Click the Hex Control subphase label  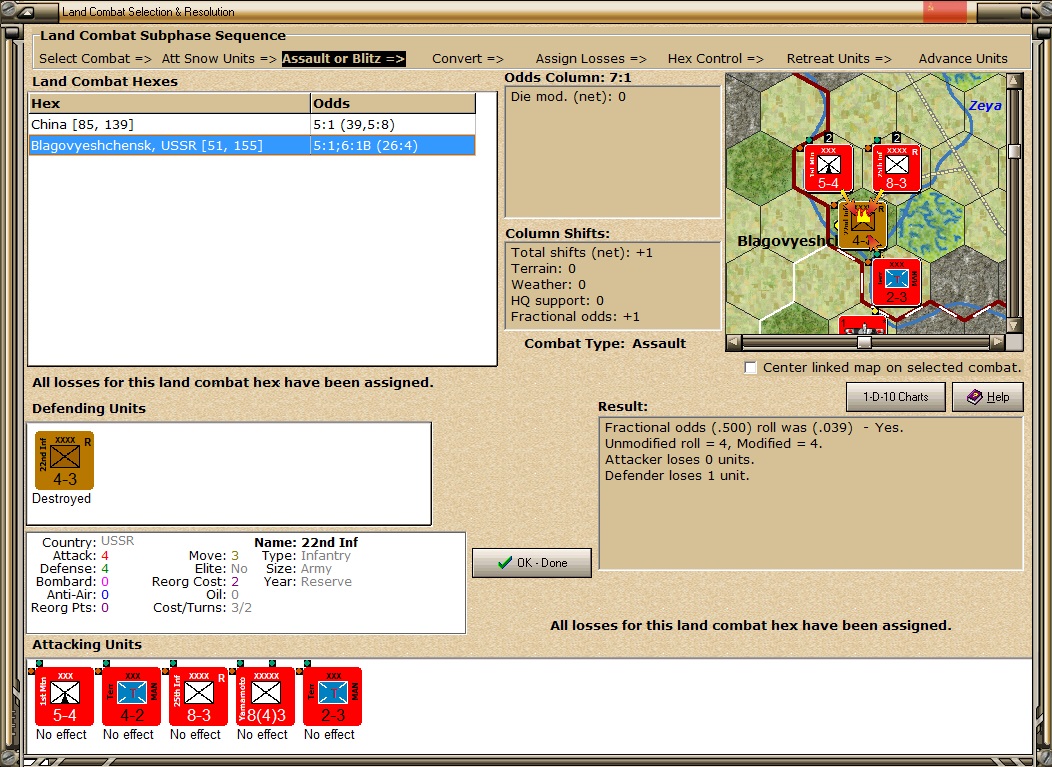click(x=715, y=58)
